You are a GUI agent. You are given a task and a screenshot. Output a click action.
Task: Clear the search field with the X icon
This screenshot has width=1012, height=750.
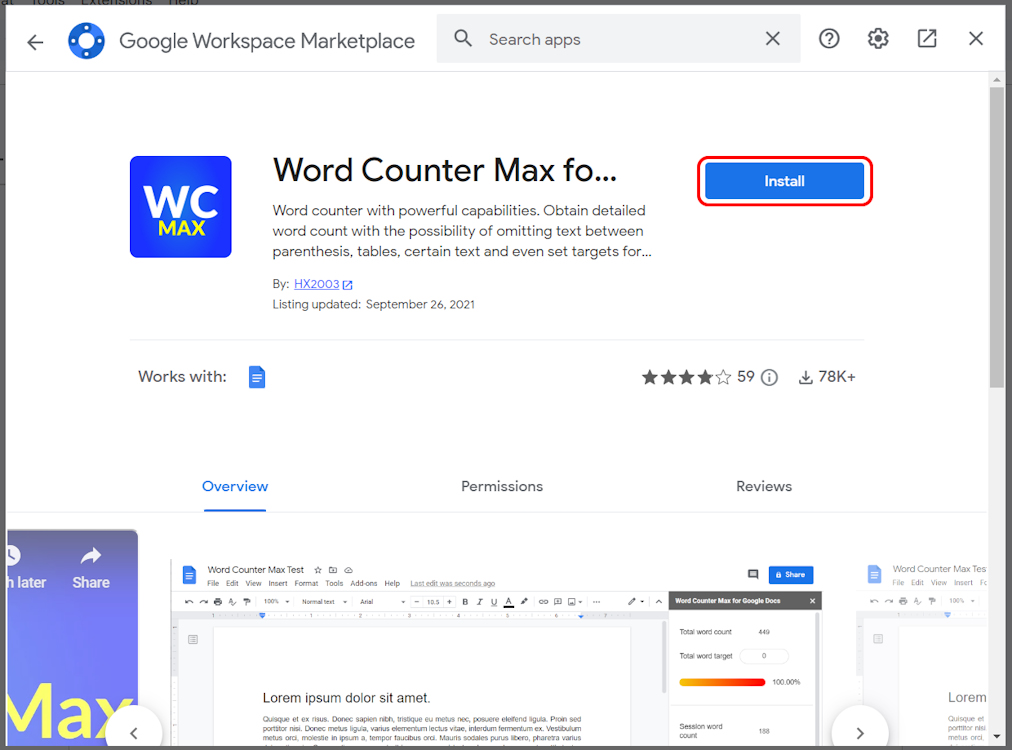pyautogui.click(x=772, y=38)
